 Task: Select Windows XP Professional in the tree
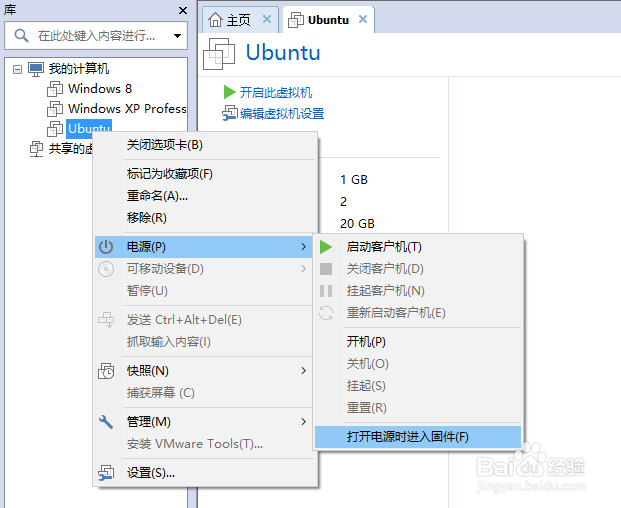coord(127,108)
